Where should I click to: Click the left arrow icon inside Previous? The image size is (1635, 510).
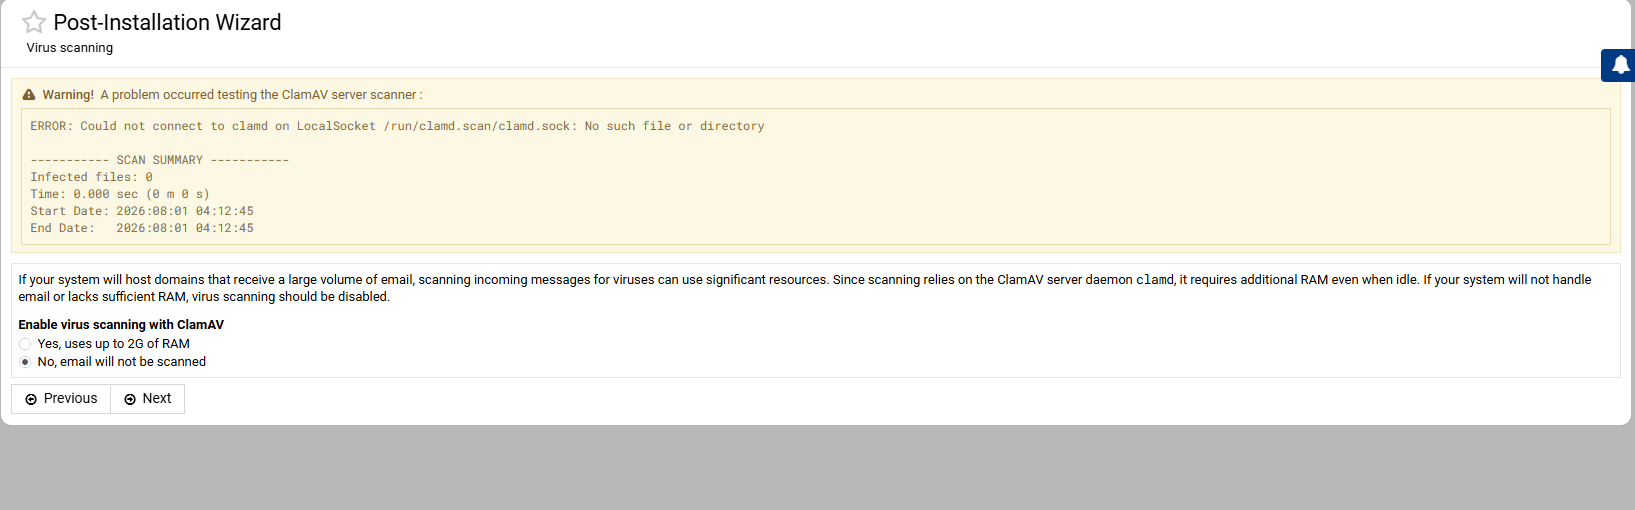[31, 399]
